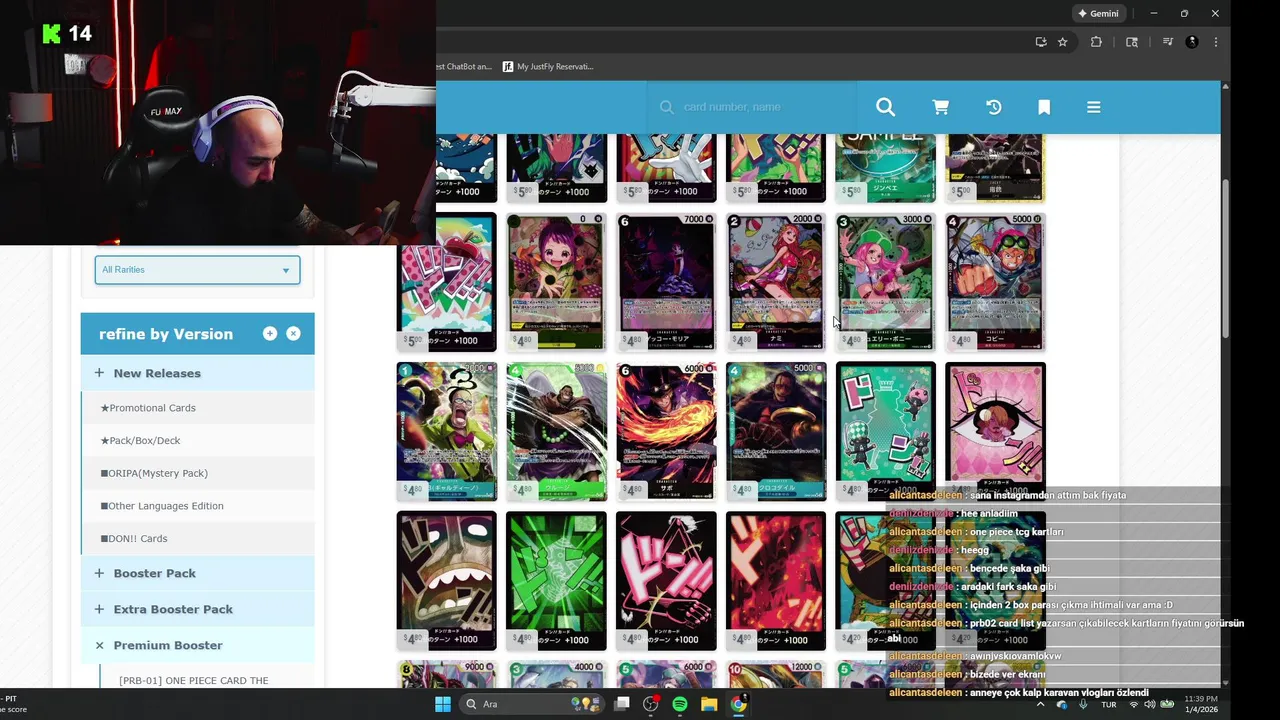
Task: Click the TUR keyboard language indicator
Action: pos(1108,704)
